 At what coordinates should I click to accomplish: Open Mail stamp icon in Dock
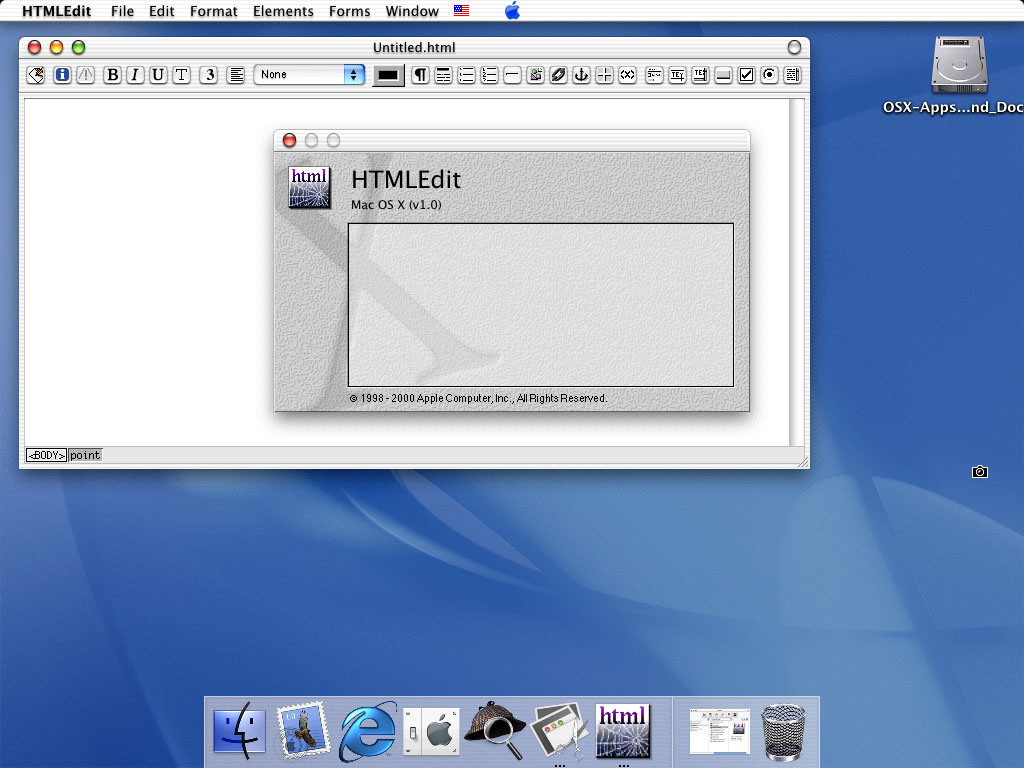tap(303, 731)
